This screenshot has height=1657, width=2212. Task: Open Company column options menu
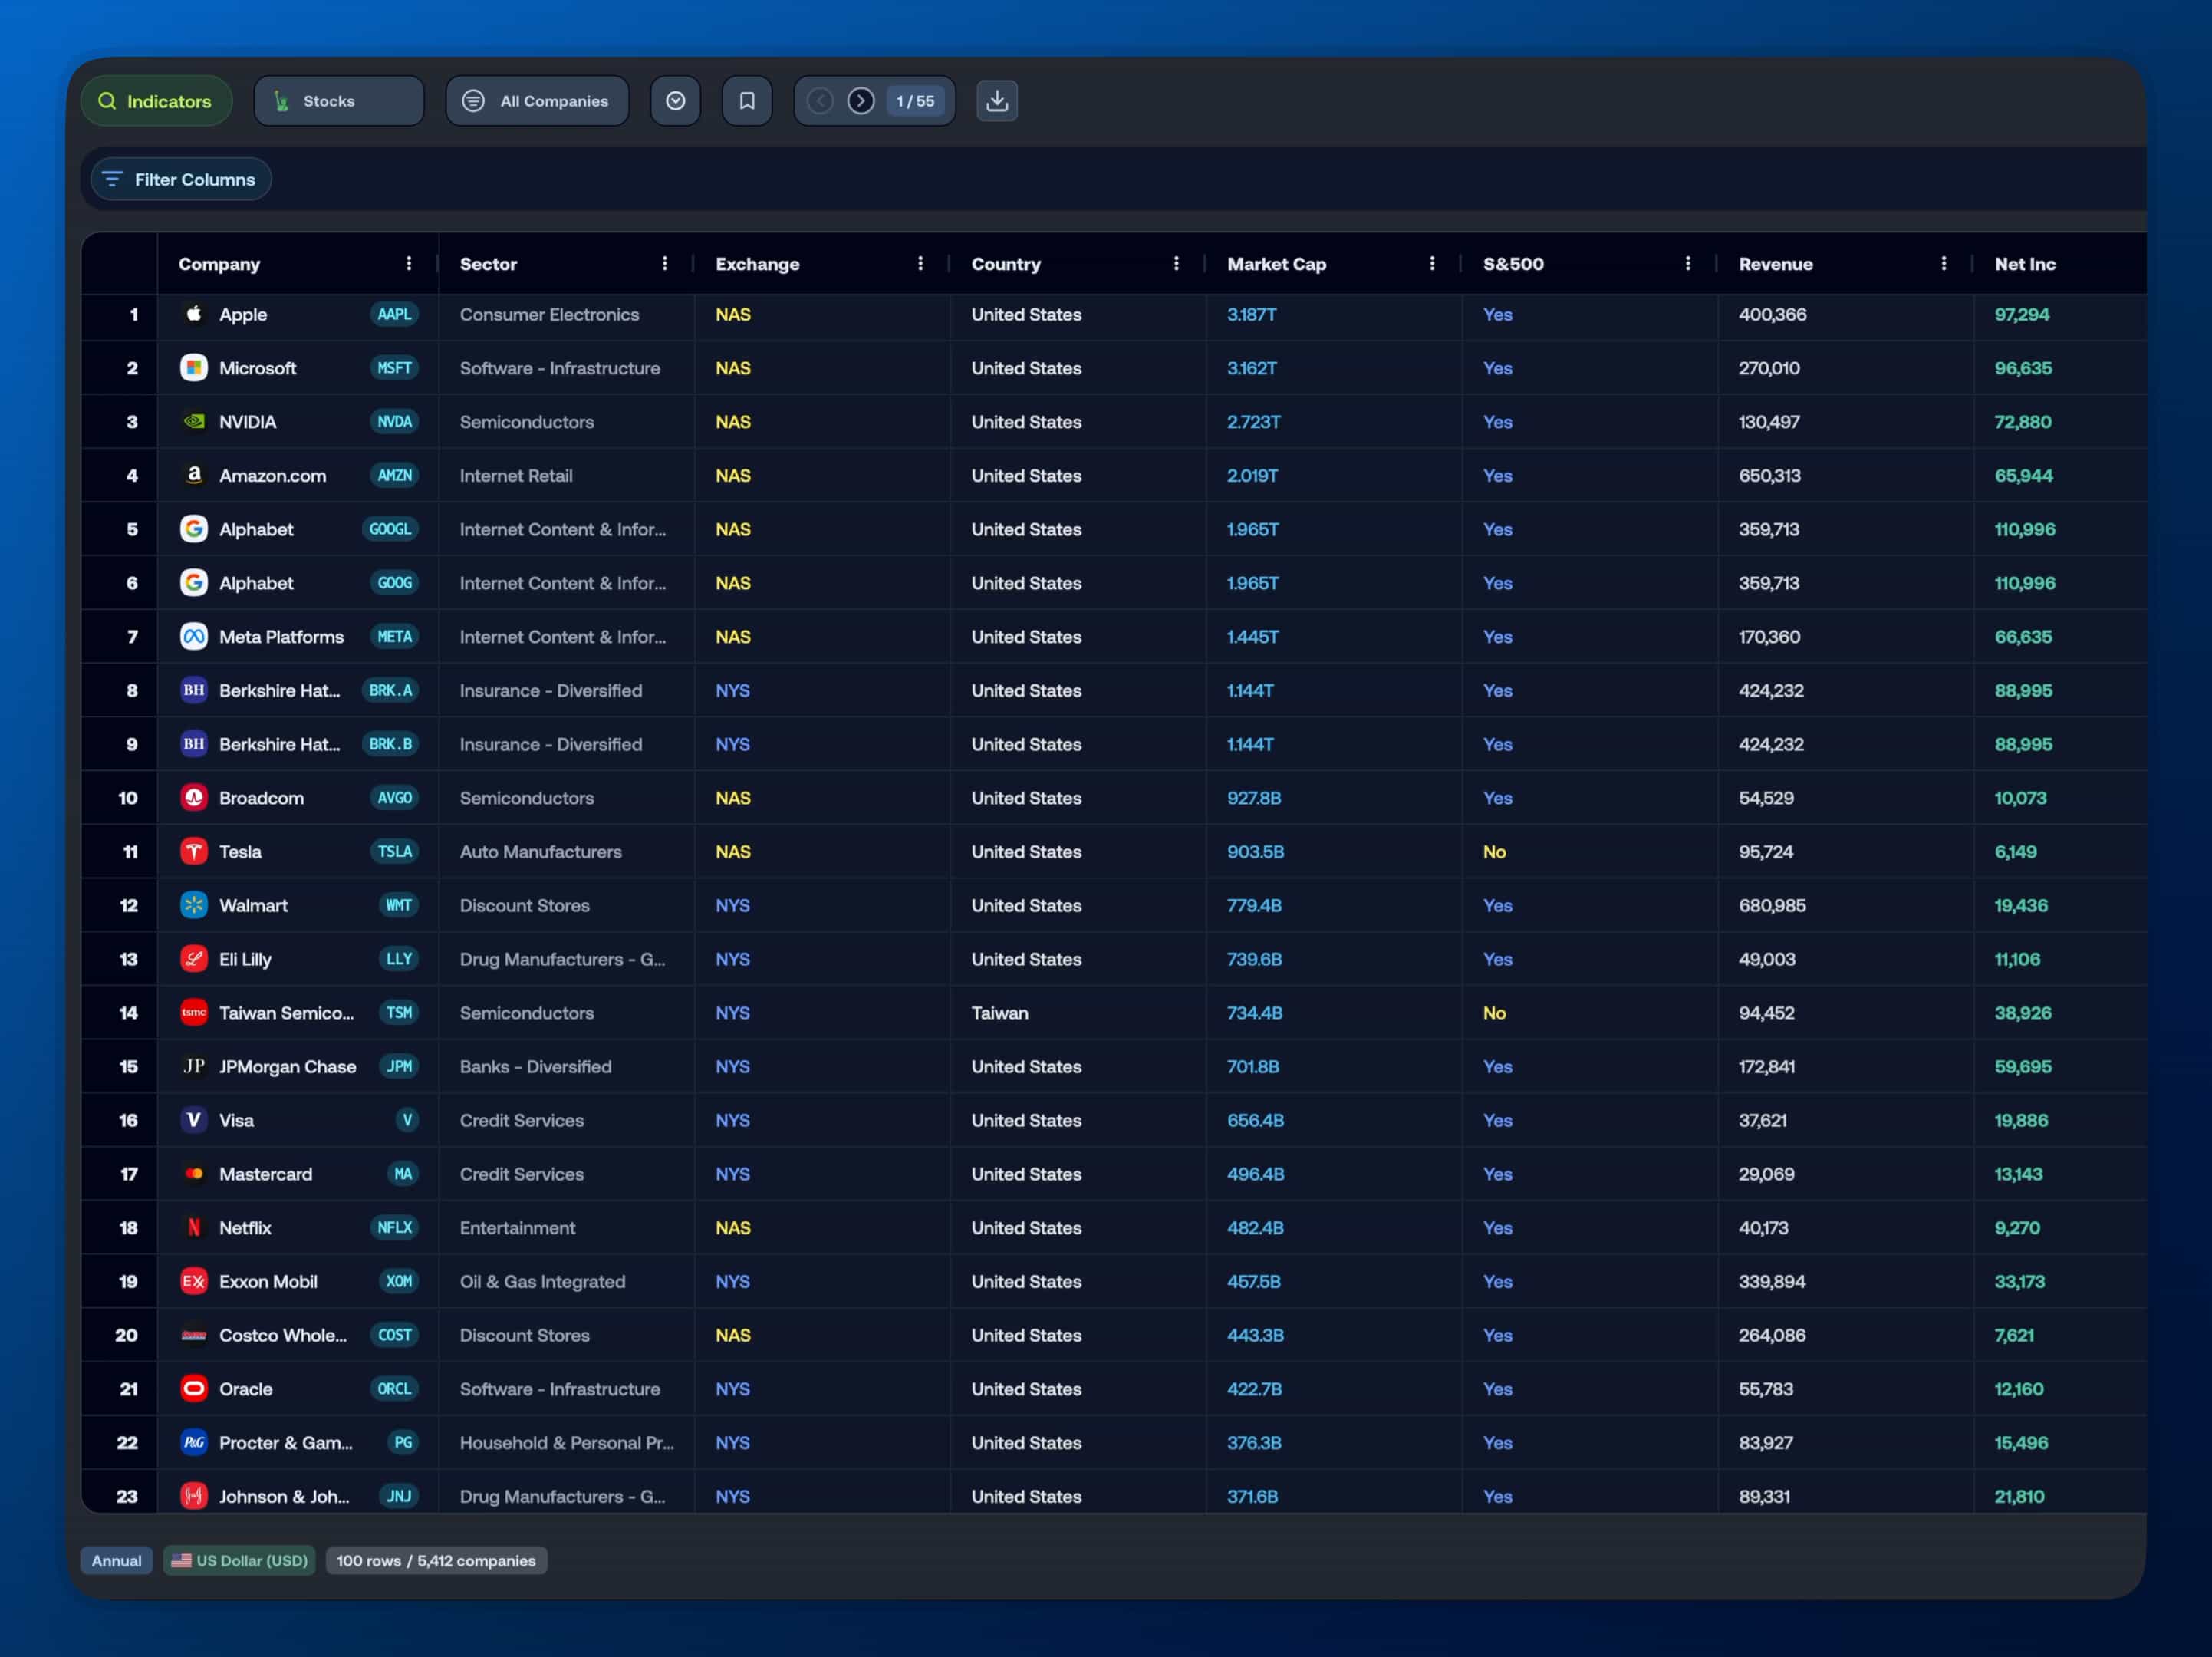(x=408, y=263)
